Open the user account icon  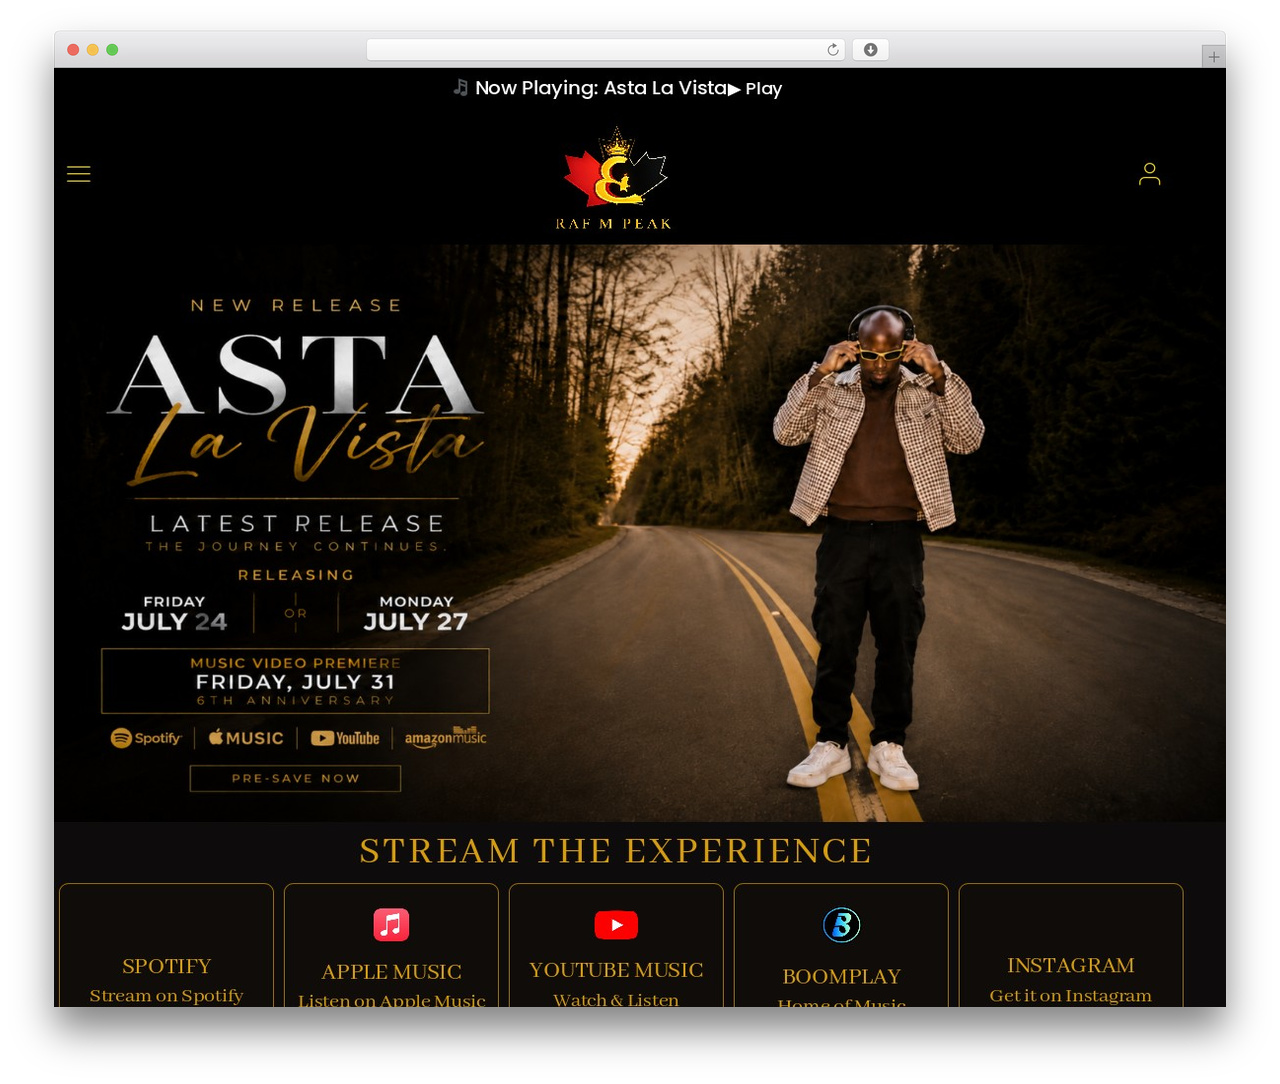click(x=1149, y=174)
